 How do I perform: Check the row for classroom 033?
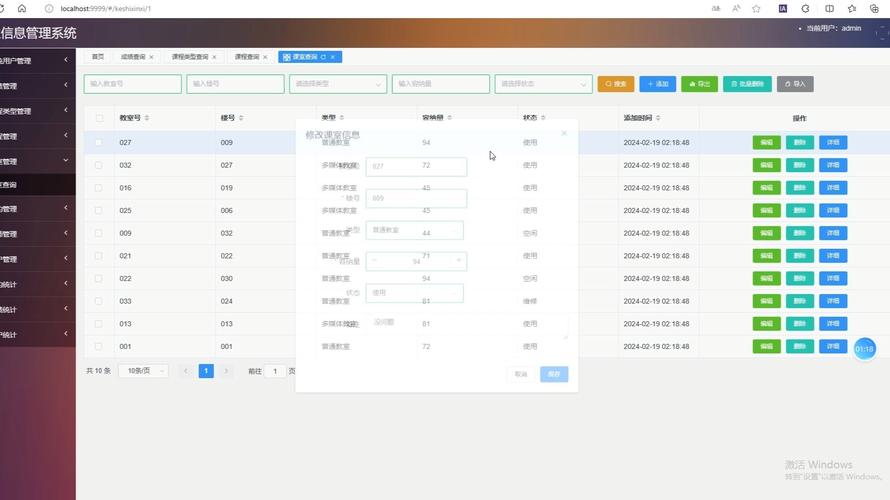[99, 301]
